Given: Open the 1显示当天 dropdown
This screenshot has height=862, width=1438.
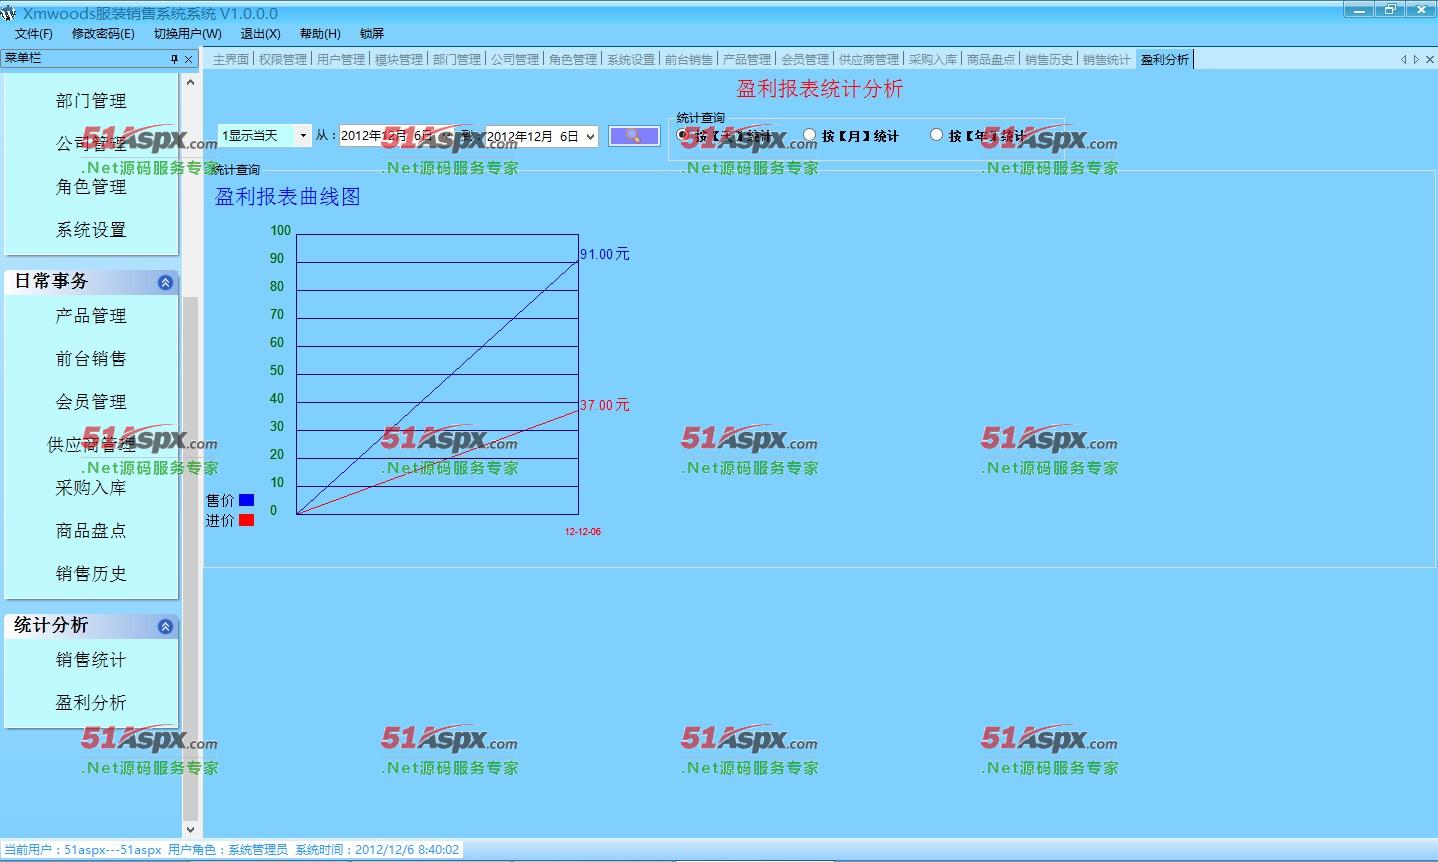Looking at the screenshot, I should [x=303, y=136].
